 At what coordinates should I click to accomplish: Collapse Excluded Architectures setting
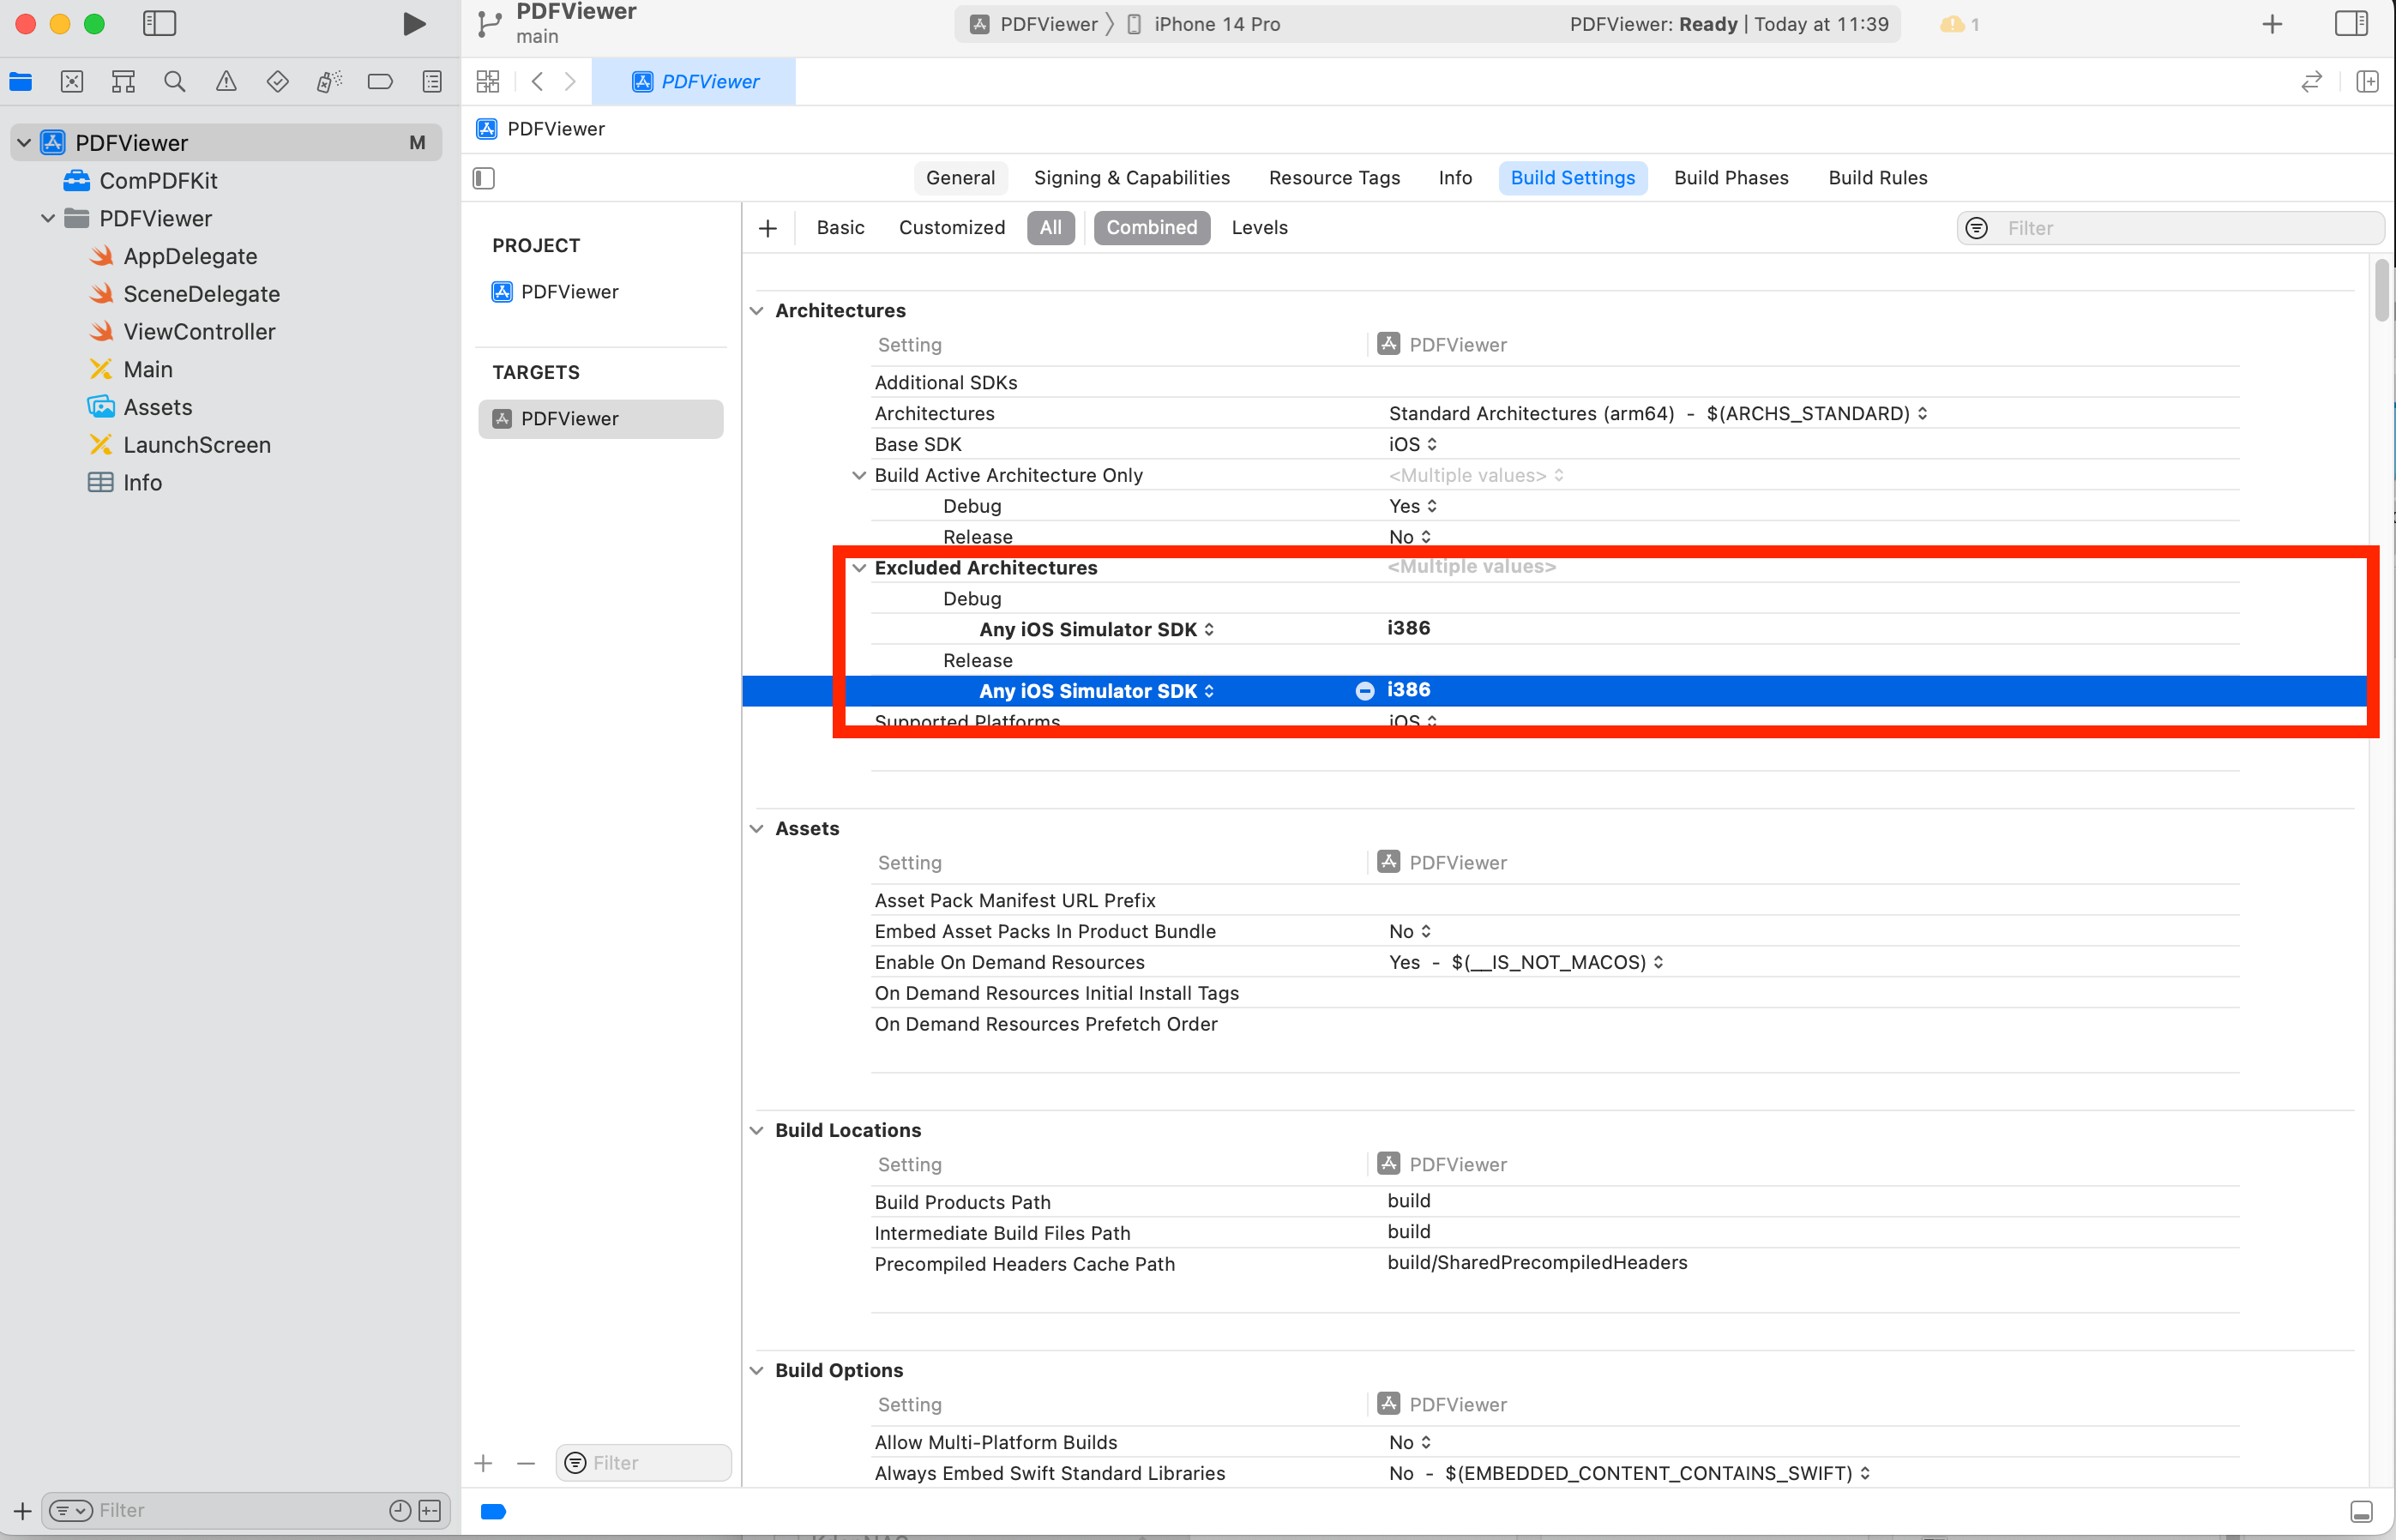tap(859, 568)
